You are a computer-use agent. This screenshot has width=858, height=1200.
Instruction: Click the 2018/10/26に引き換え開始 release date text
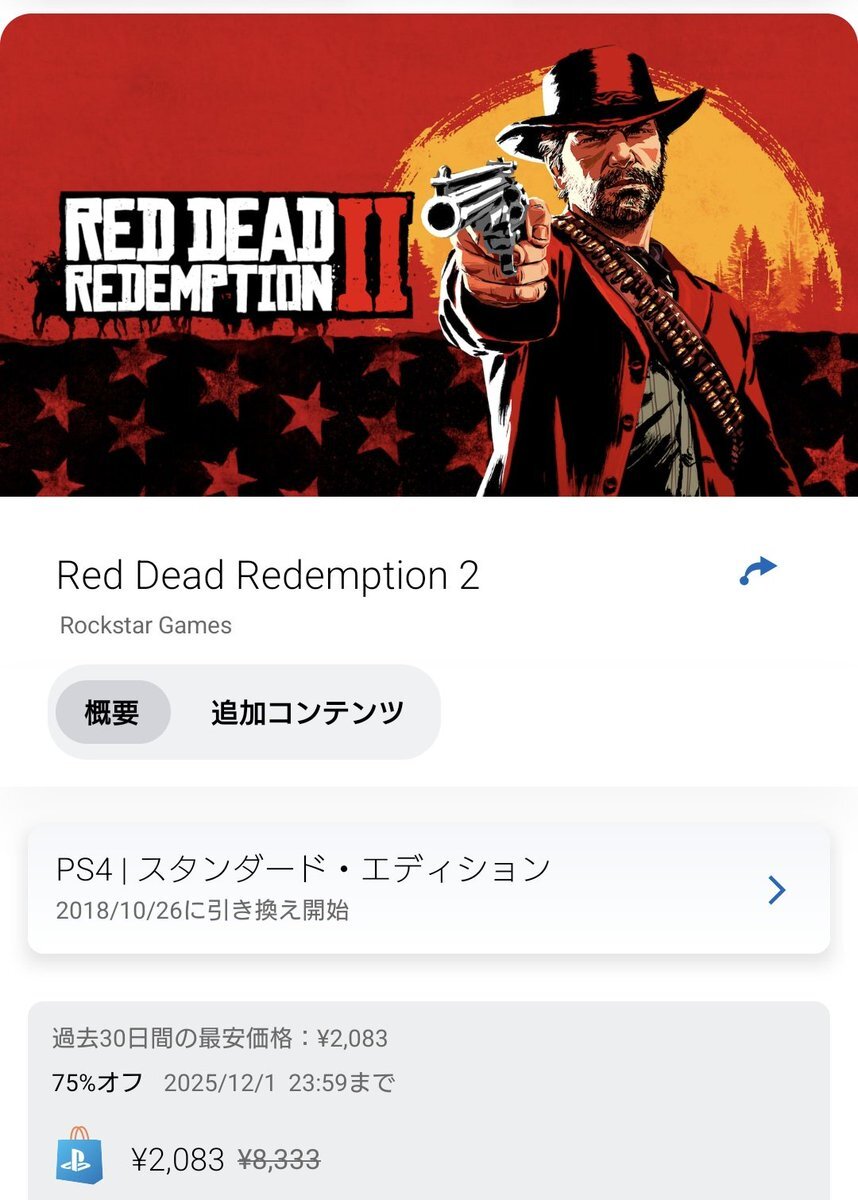(202, 911)
